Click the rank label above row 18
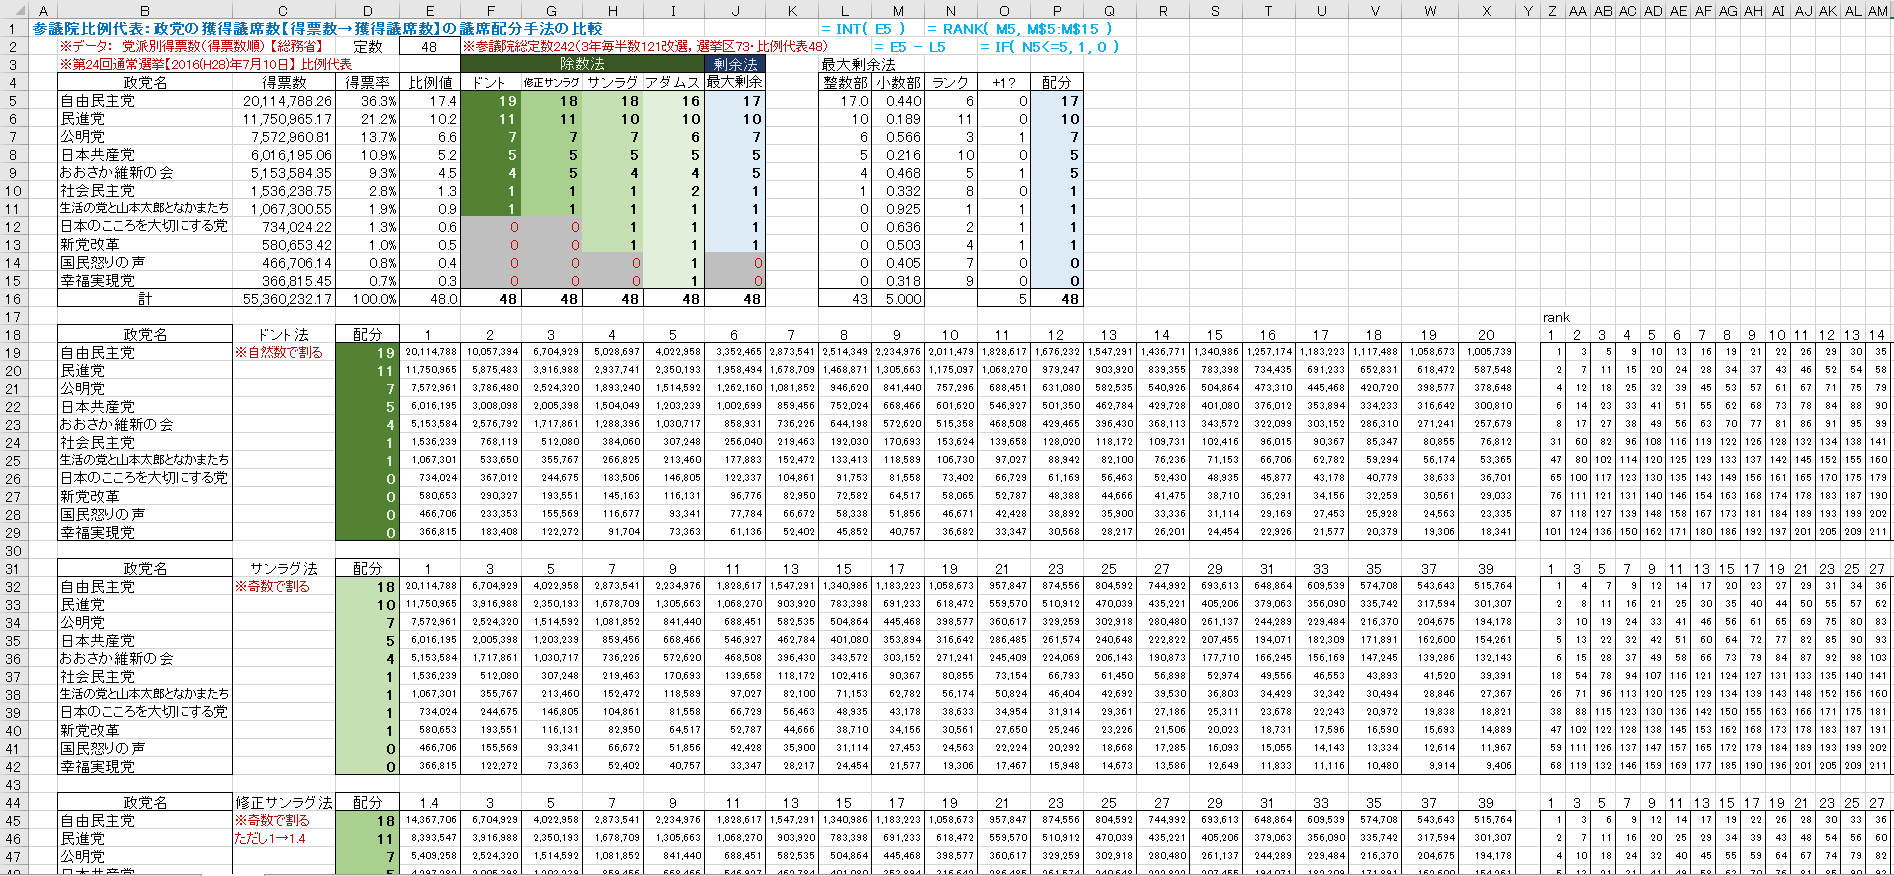The height and width of the screenshot is (876, 1894). pos(1556,318)
